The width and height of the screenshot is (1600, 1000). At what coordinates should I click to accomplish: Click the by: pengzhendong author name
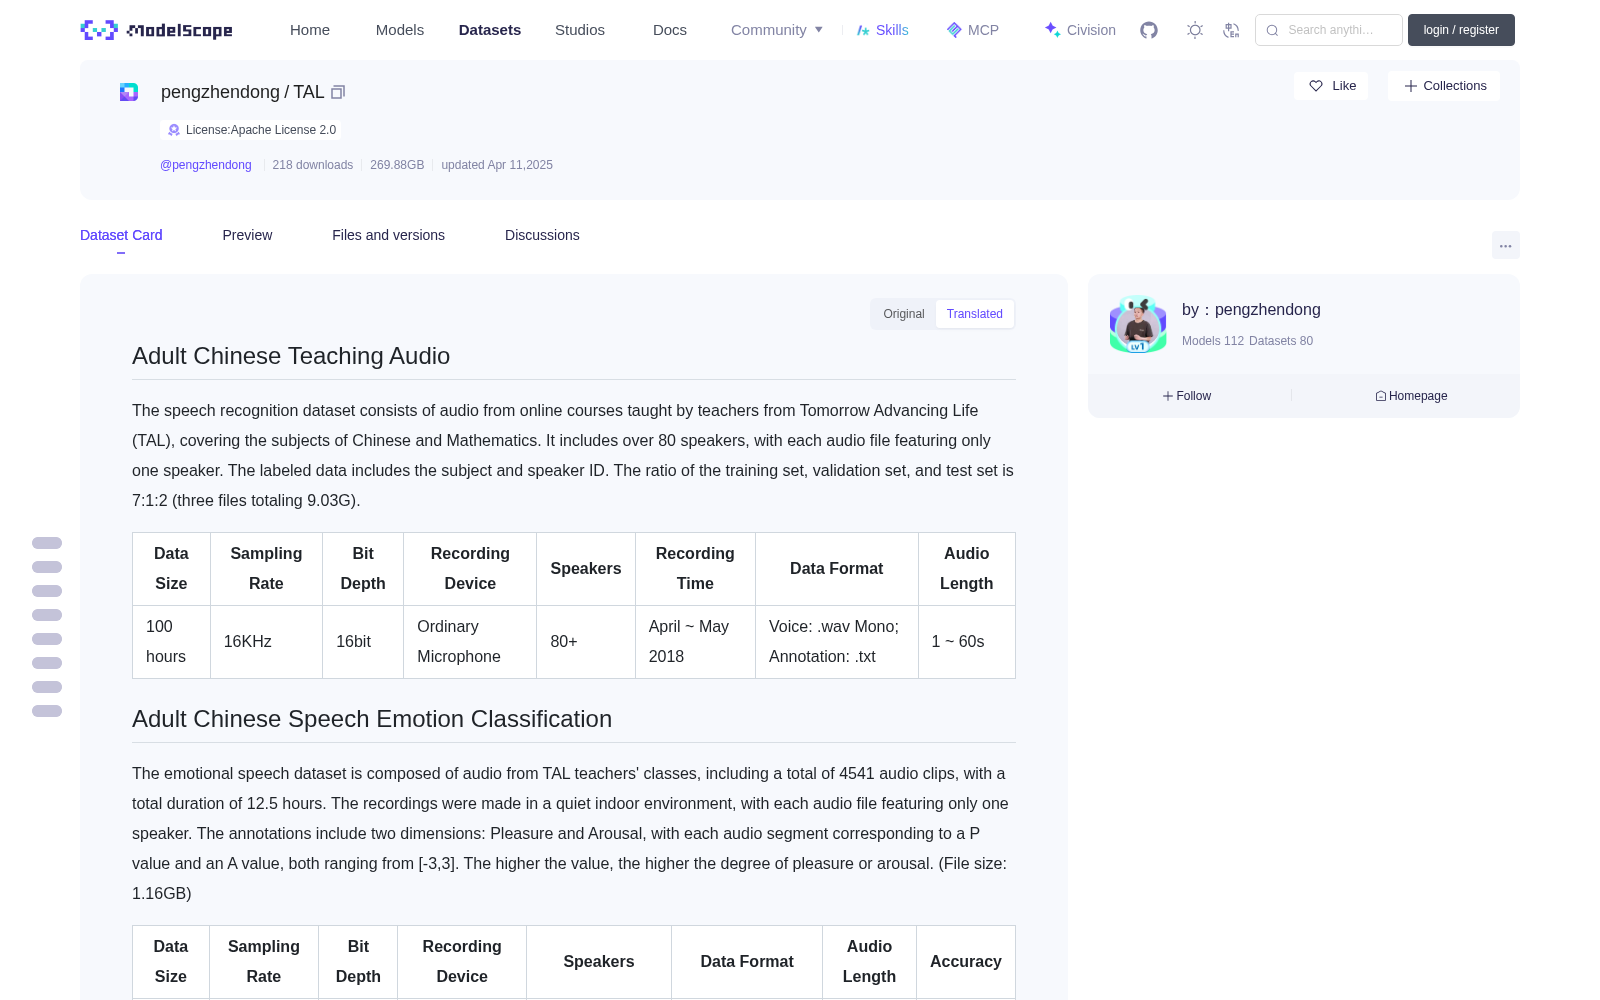tap(1251, 310)
